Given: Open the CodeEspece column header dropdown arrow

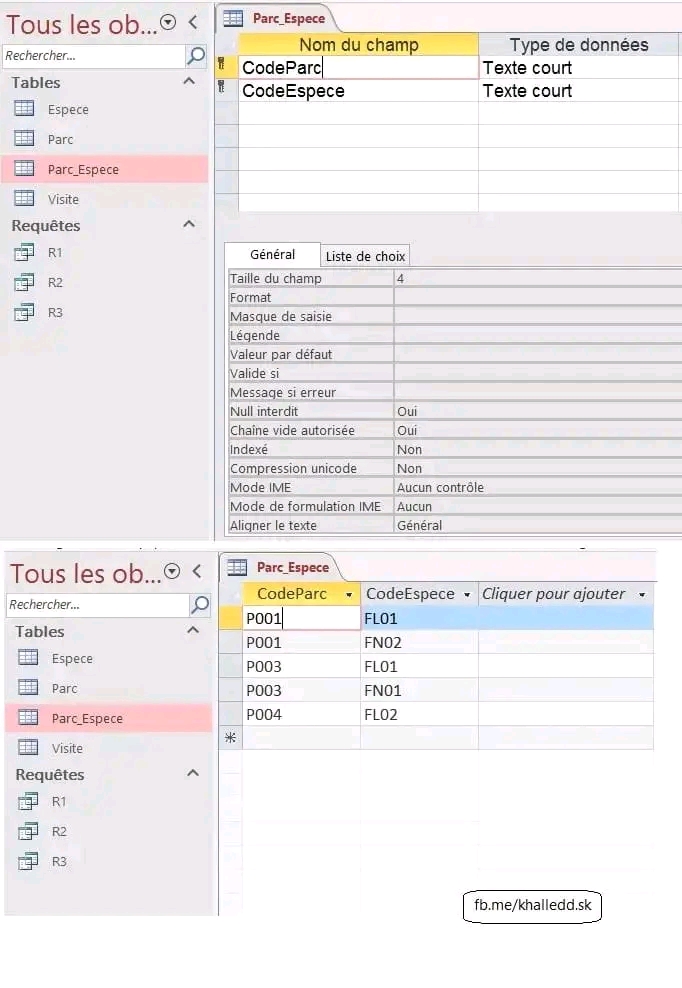Looking at the screenshot, I should (466, 595).
